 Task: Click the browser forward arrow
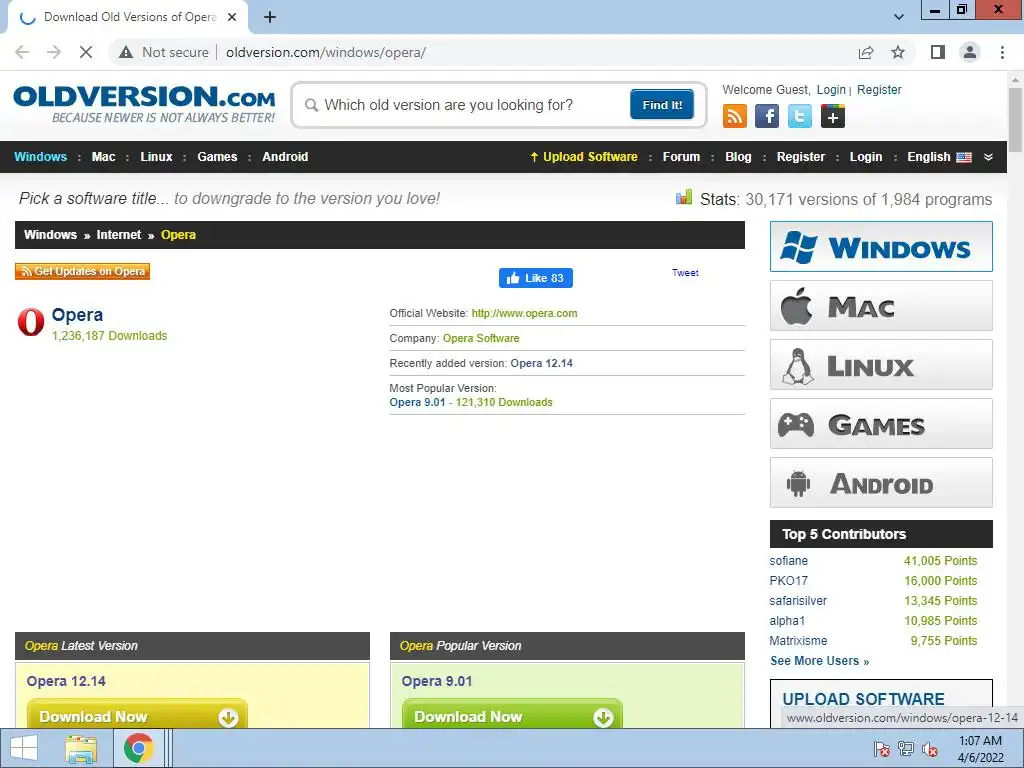coord(54,52)
